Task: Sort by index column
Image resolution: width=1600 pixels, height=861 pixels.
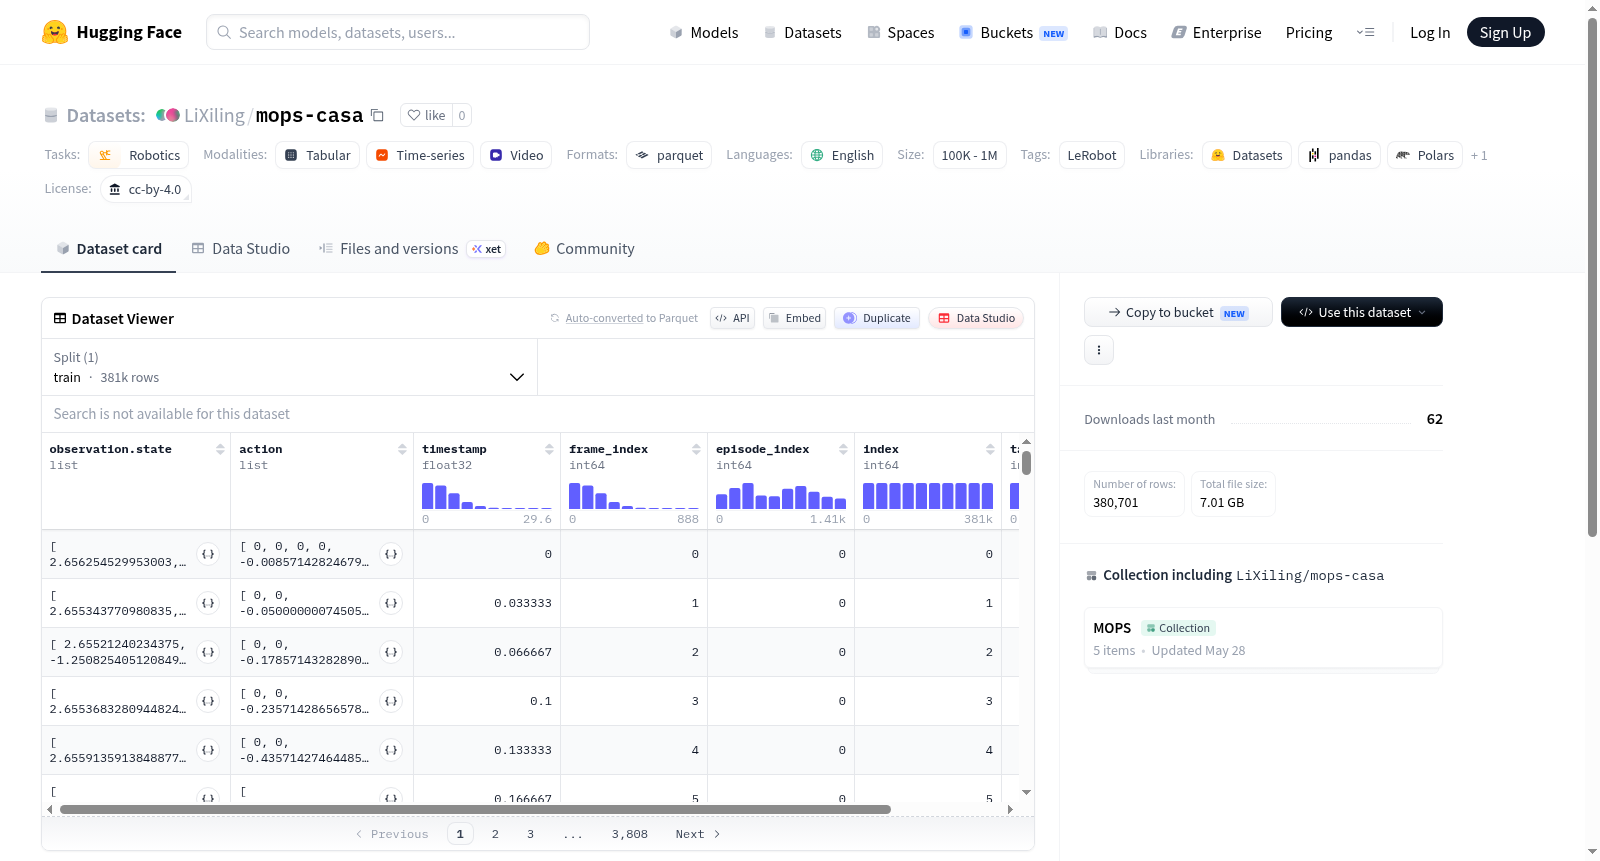Action: tap(990, 449)
